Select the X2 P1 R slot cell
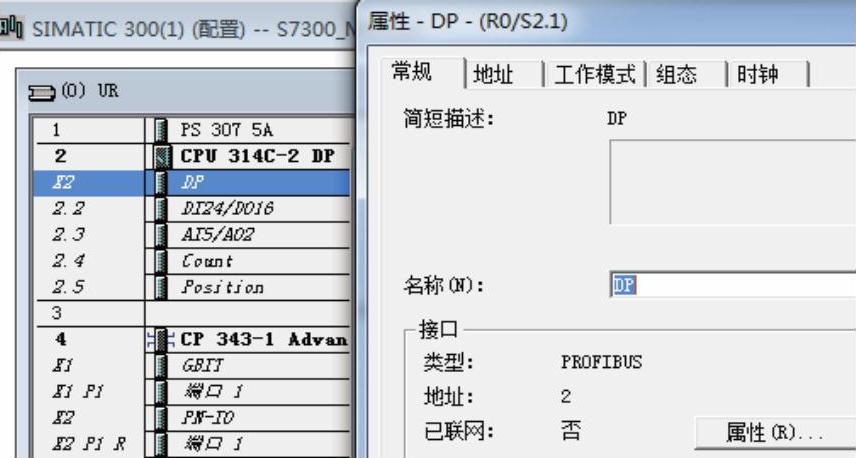The height and width of the screenshot is (458, 856). tap(88, 444)
